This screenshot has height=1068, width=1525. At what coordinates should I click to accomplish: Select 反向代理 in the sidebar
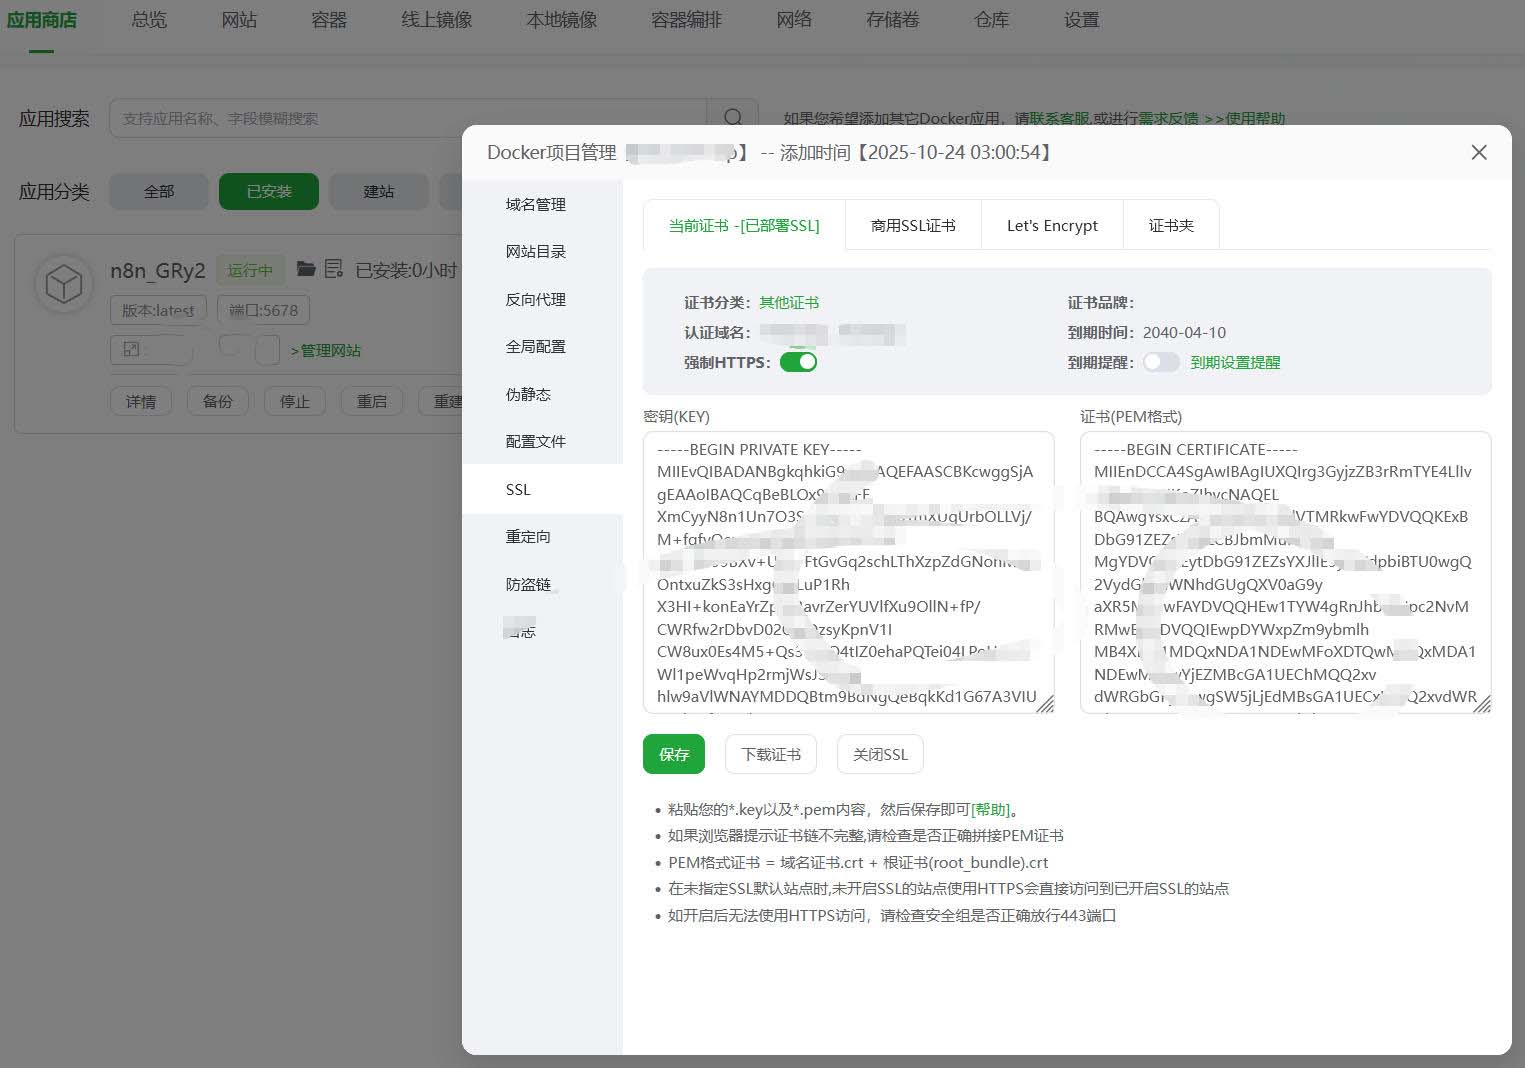click(536, 299)
